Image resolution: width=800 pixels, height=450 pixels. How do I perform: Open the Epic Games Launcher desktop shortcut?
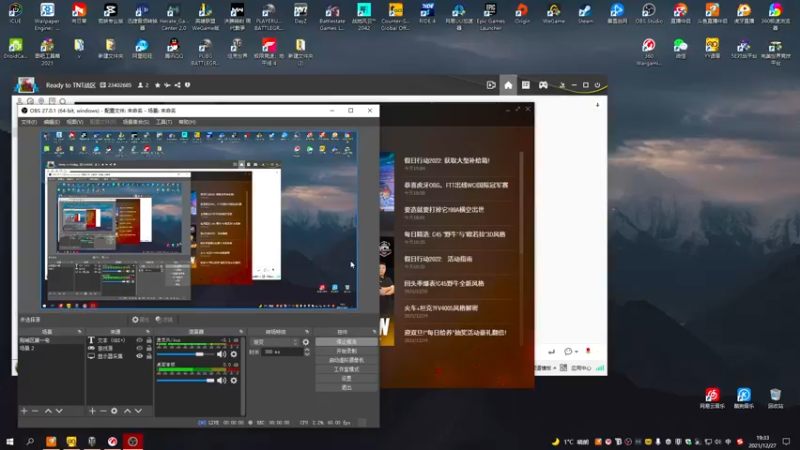coord(490,16)
